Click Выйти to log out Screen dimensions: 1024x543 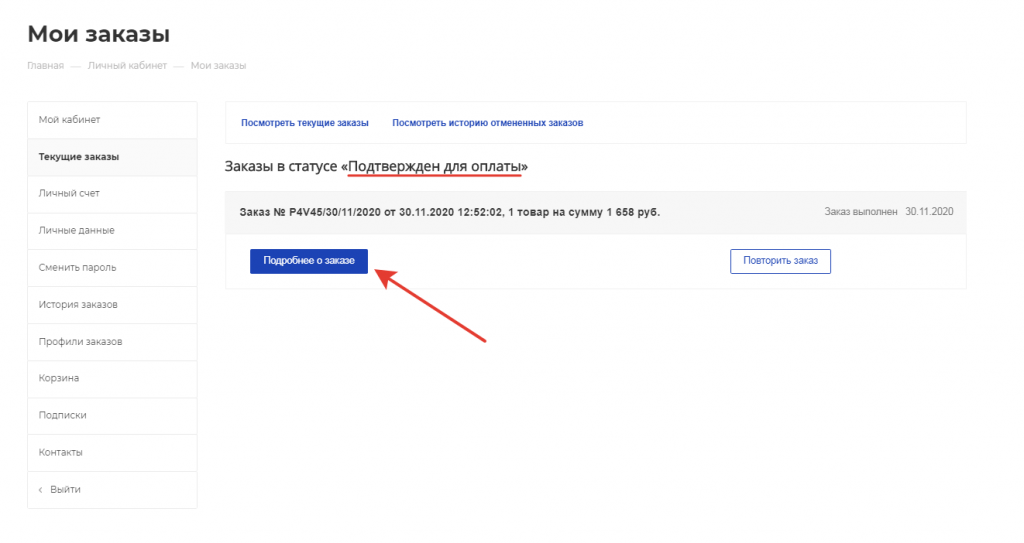(112, 489)
